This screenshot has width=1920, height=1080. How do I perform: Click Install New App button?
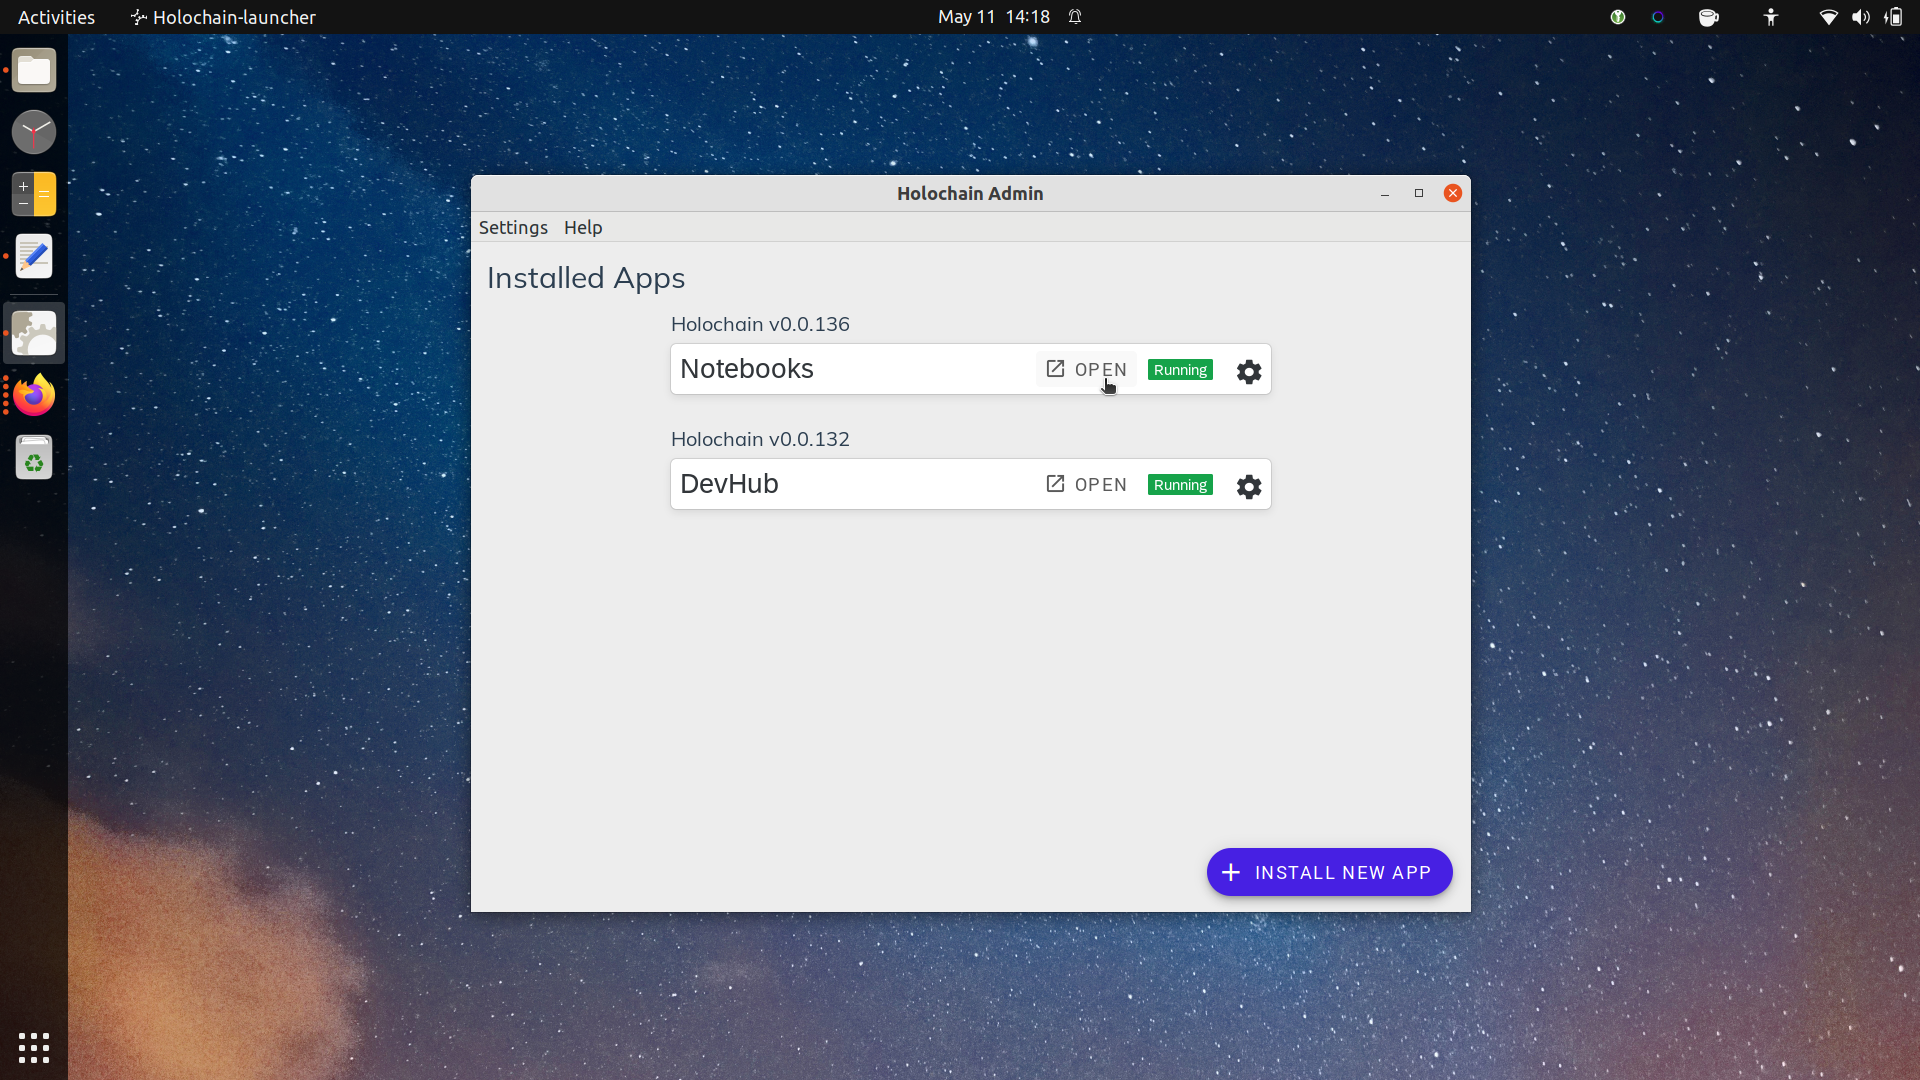pos(1329,872)
